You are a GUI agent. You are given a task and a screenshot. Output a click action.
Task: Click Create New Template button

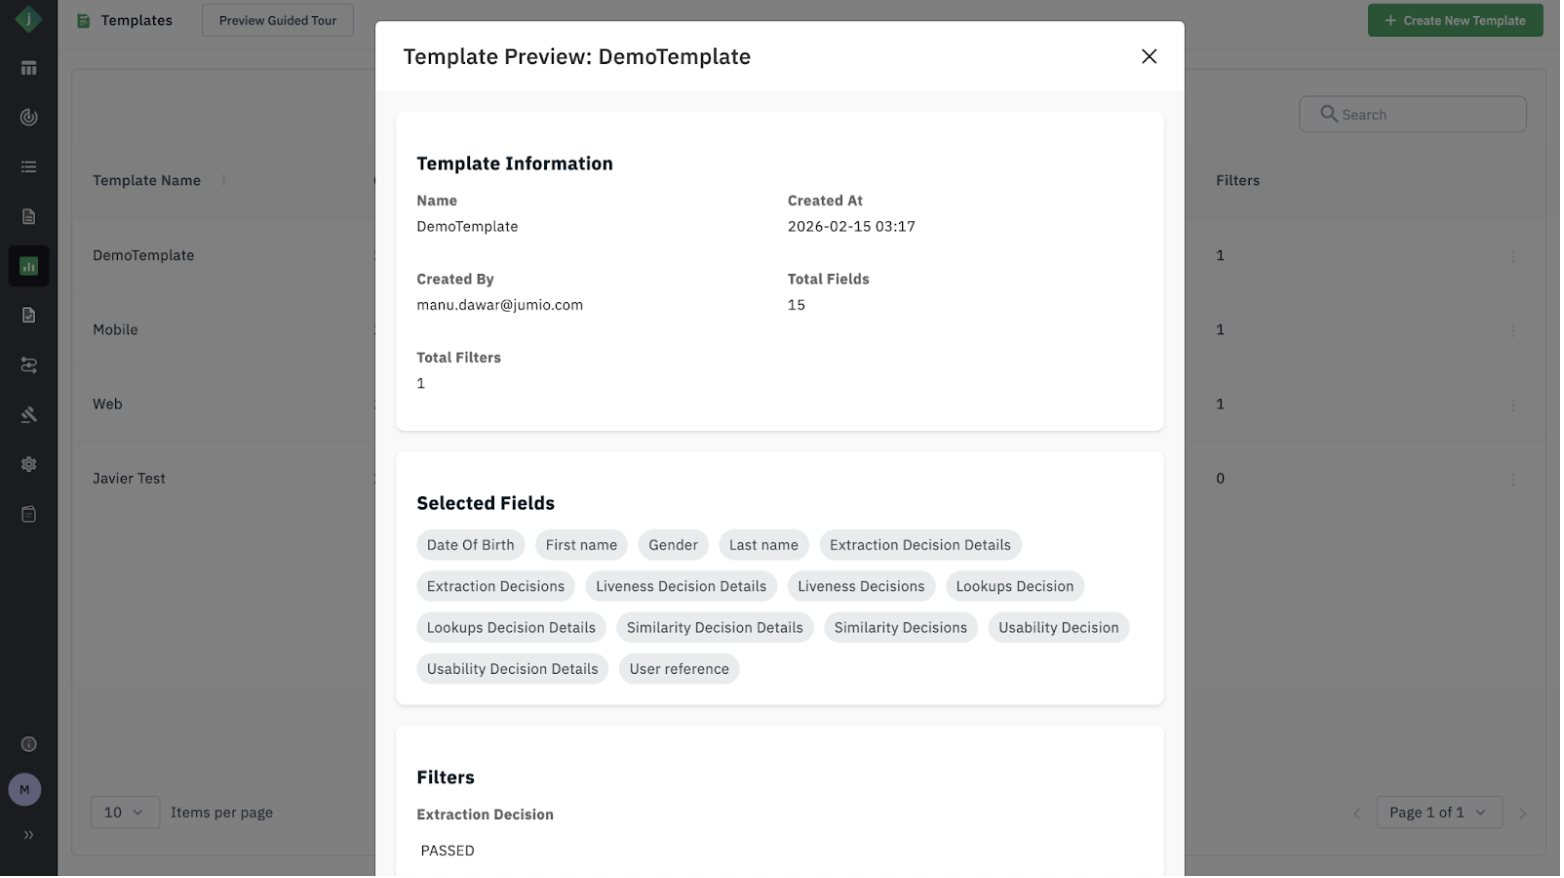tap(1458, 21)
